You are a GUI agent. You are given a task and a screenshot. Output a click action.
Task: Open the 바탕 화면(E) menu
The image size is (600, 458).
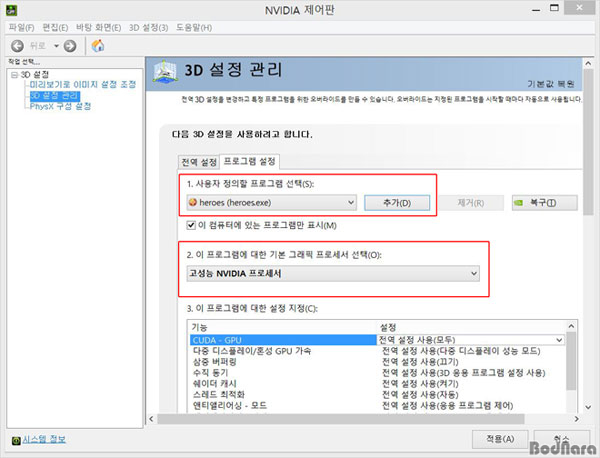click(98, 28)
